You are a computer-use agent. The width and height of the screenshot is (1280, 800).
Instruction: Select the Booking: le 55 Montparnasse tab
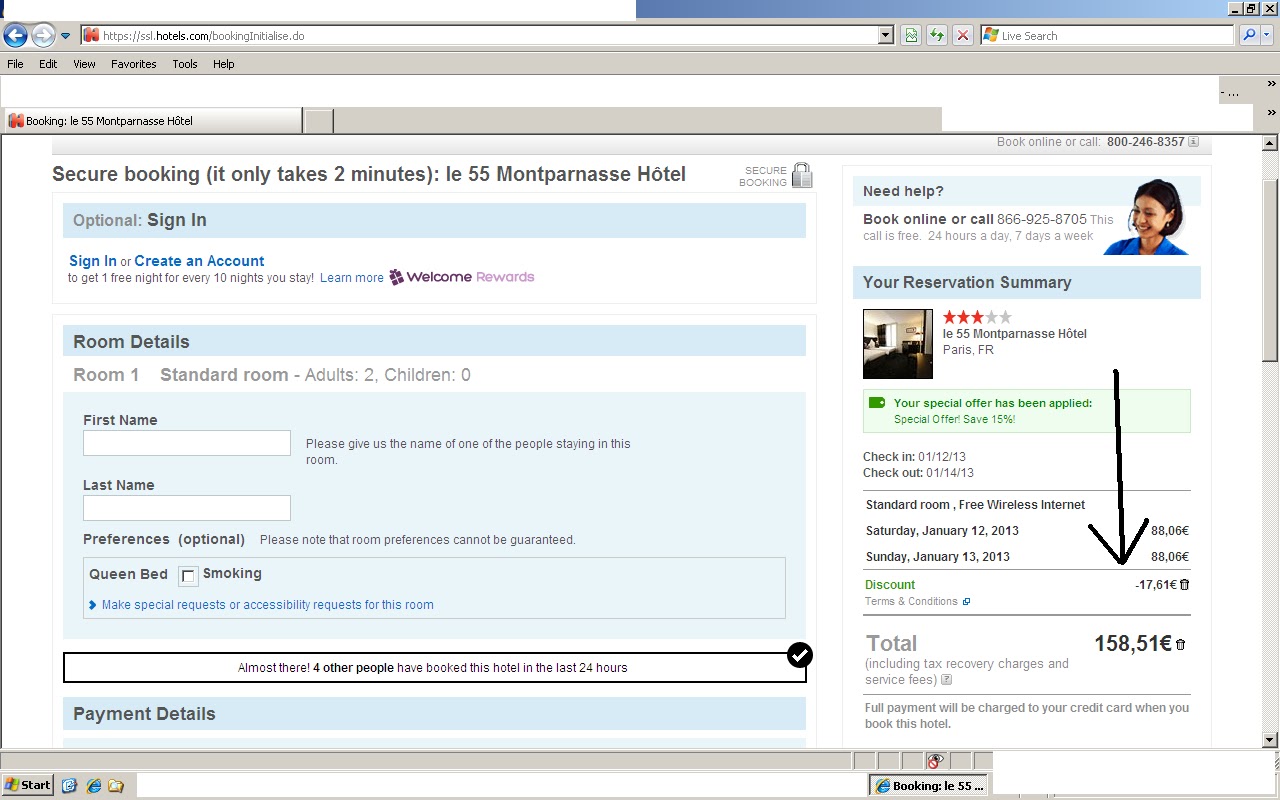click(151, 121)
